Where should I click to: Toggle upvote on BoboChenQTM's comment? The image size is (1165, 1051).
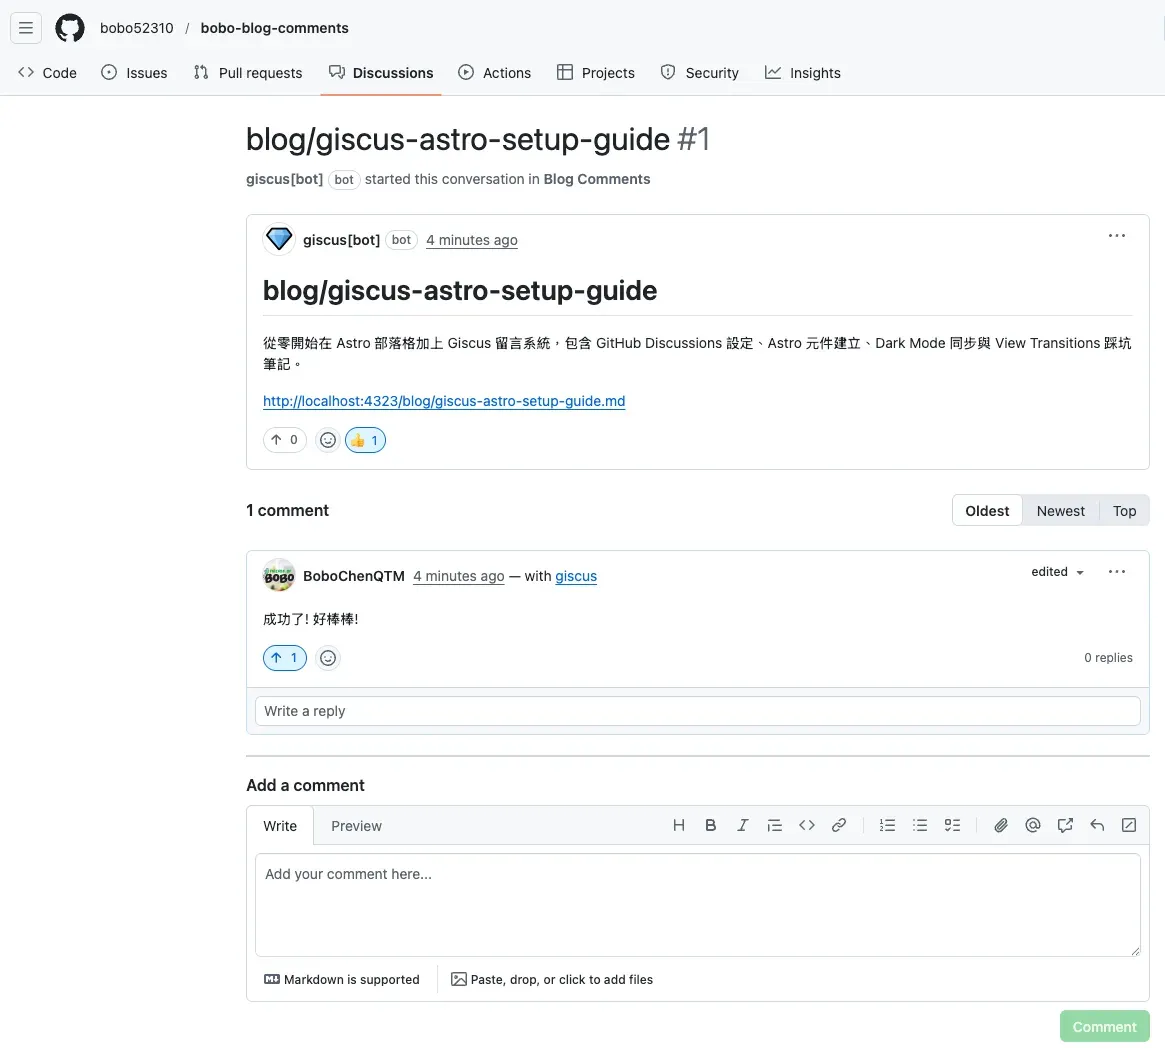point(285,658)
